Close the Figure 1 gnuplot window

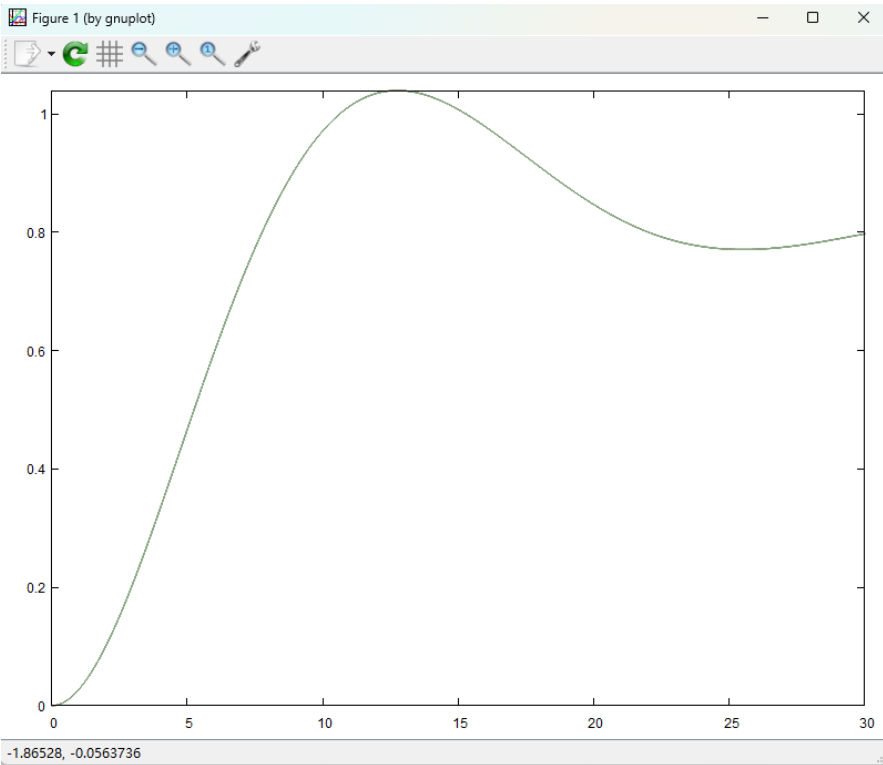863,17
